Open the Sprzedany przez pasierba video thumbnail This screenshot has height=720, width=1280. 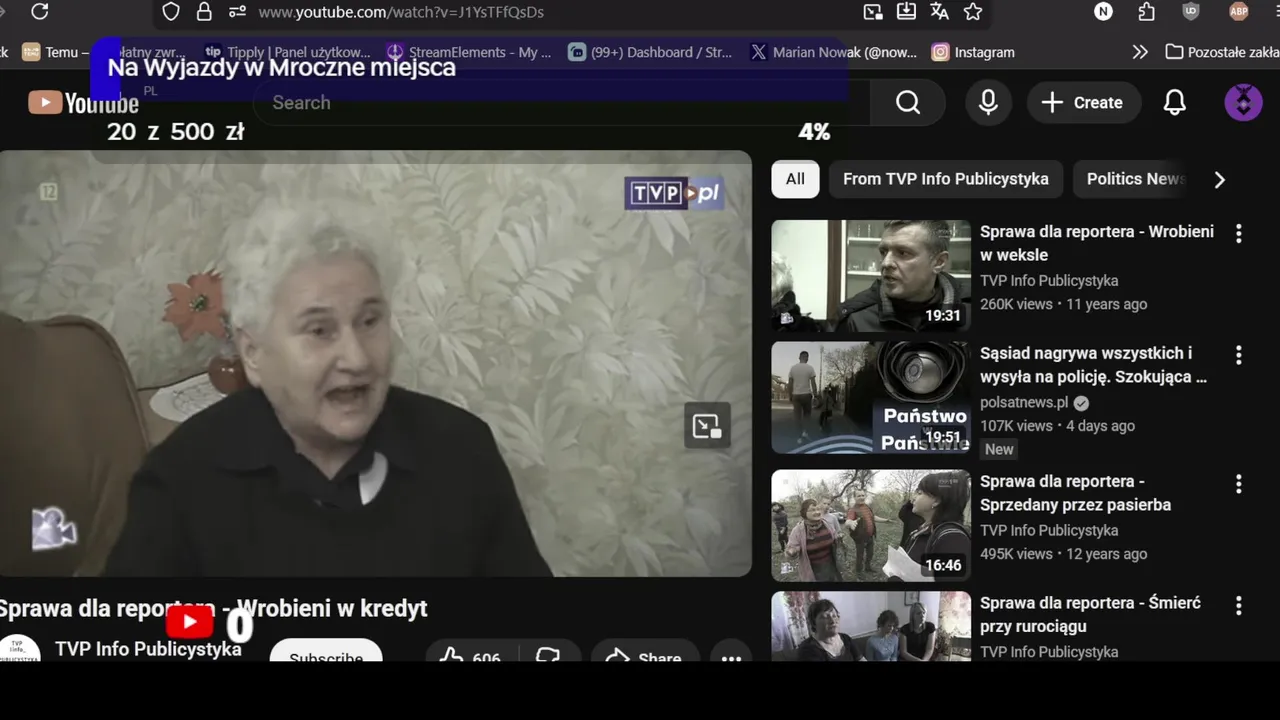click(871, 525)
